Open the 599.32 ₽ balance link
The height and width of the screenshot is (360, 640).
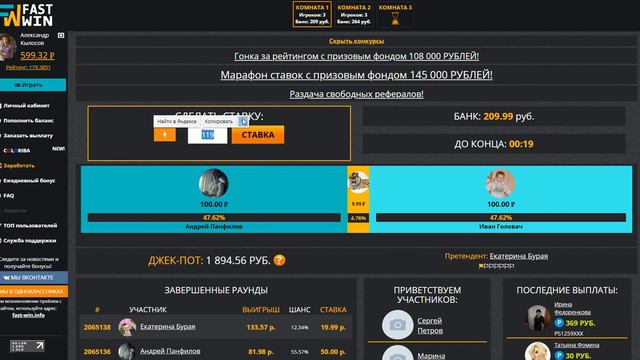point(37,55)
